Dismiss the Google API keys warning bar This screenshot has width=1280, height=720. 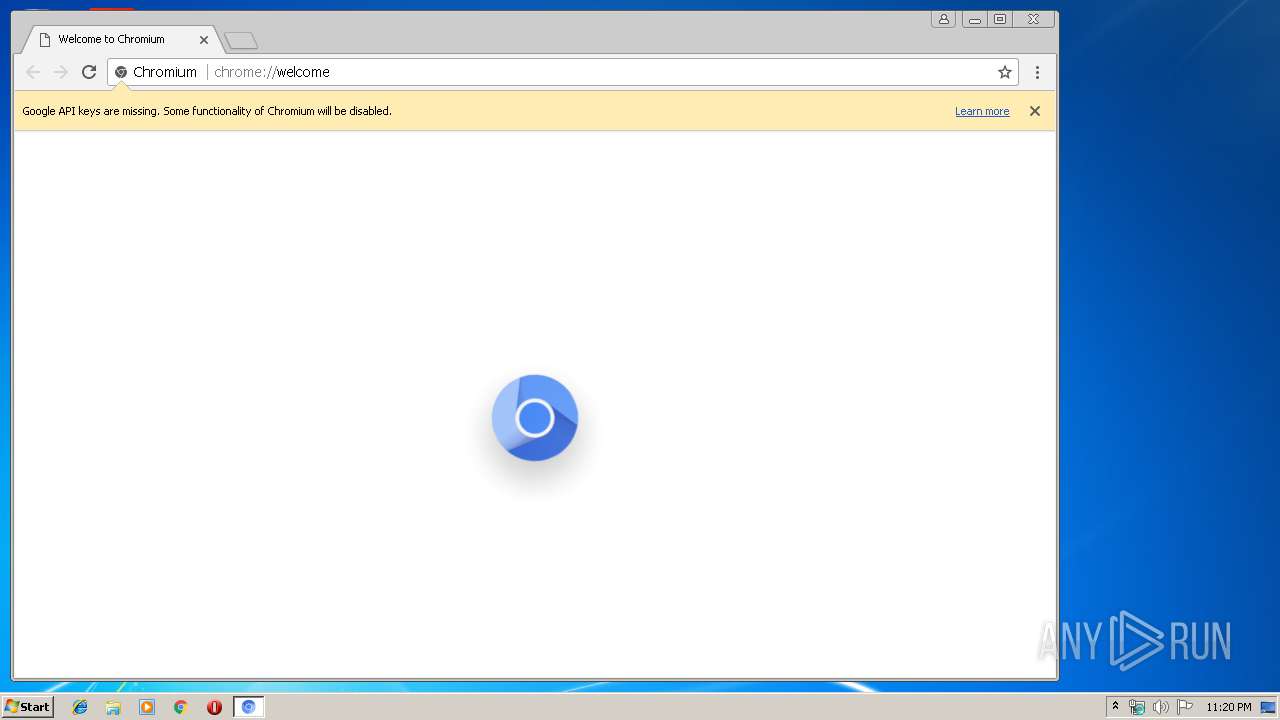point(1035,111)
